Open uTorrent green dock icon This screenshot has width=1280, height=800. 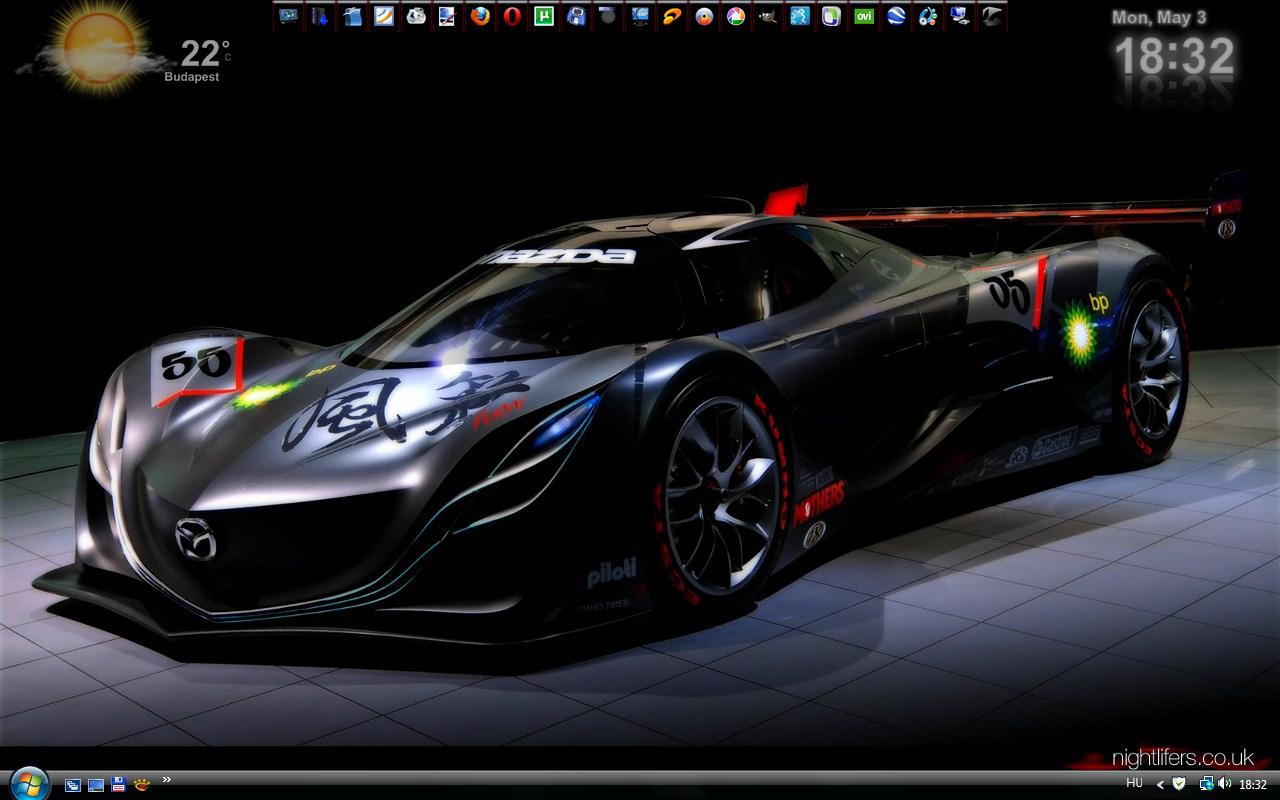[544, 16]
